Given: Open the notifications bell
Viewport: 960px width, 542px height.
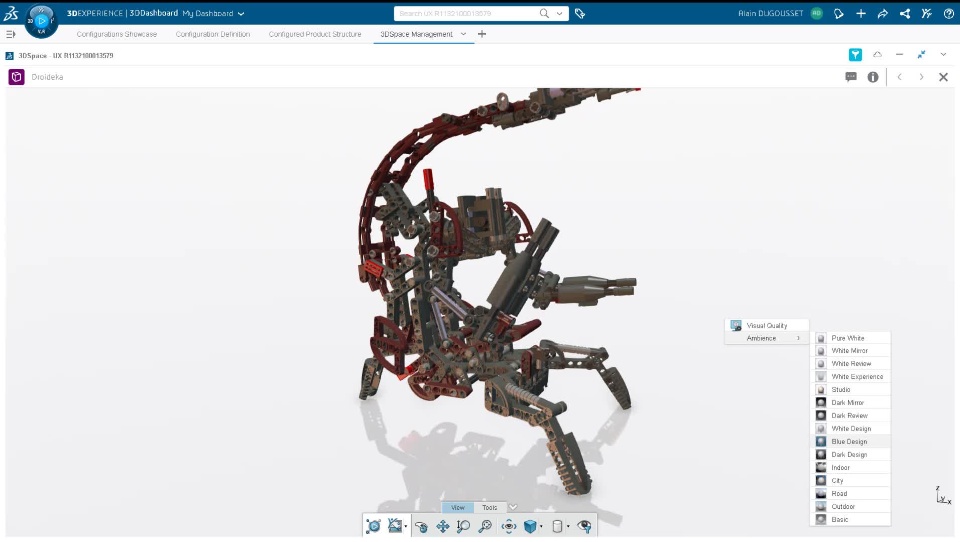Looking at the screenshot, I should pyautogui.click(x=839, y=13).
